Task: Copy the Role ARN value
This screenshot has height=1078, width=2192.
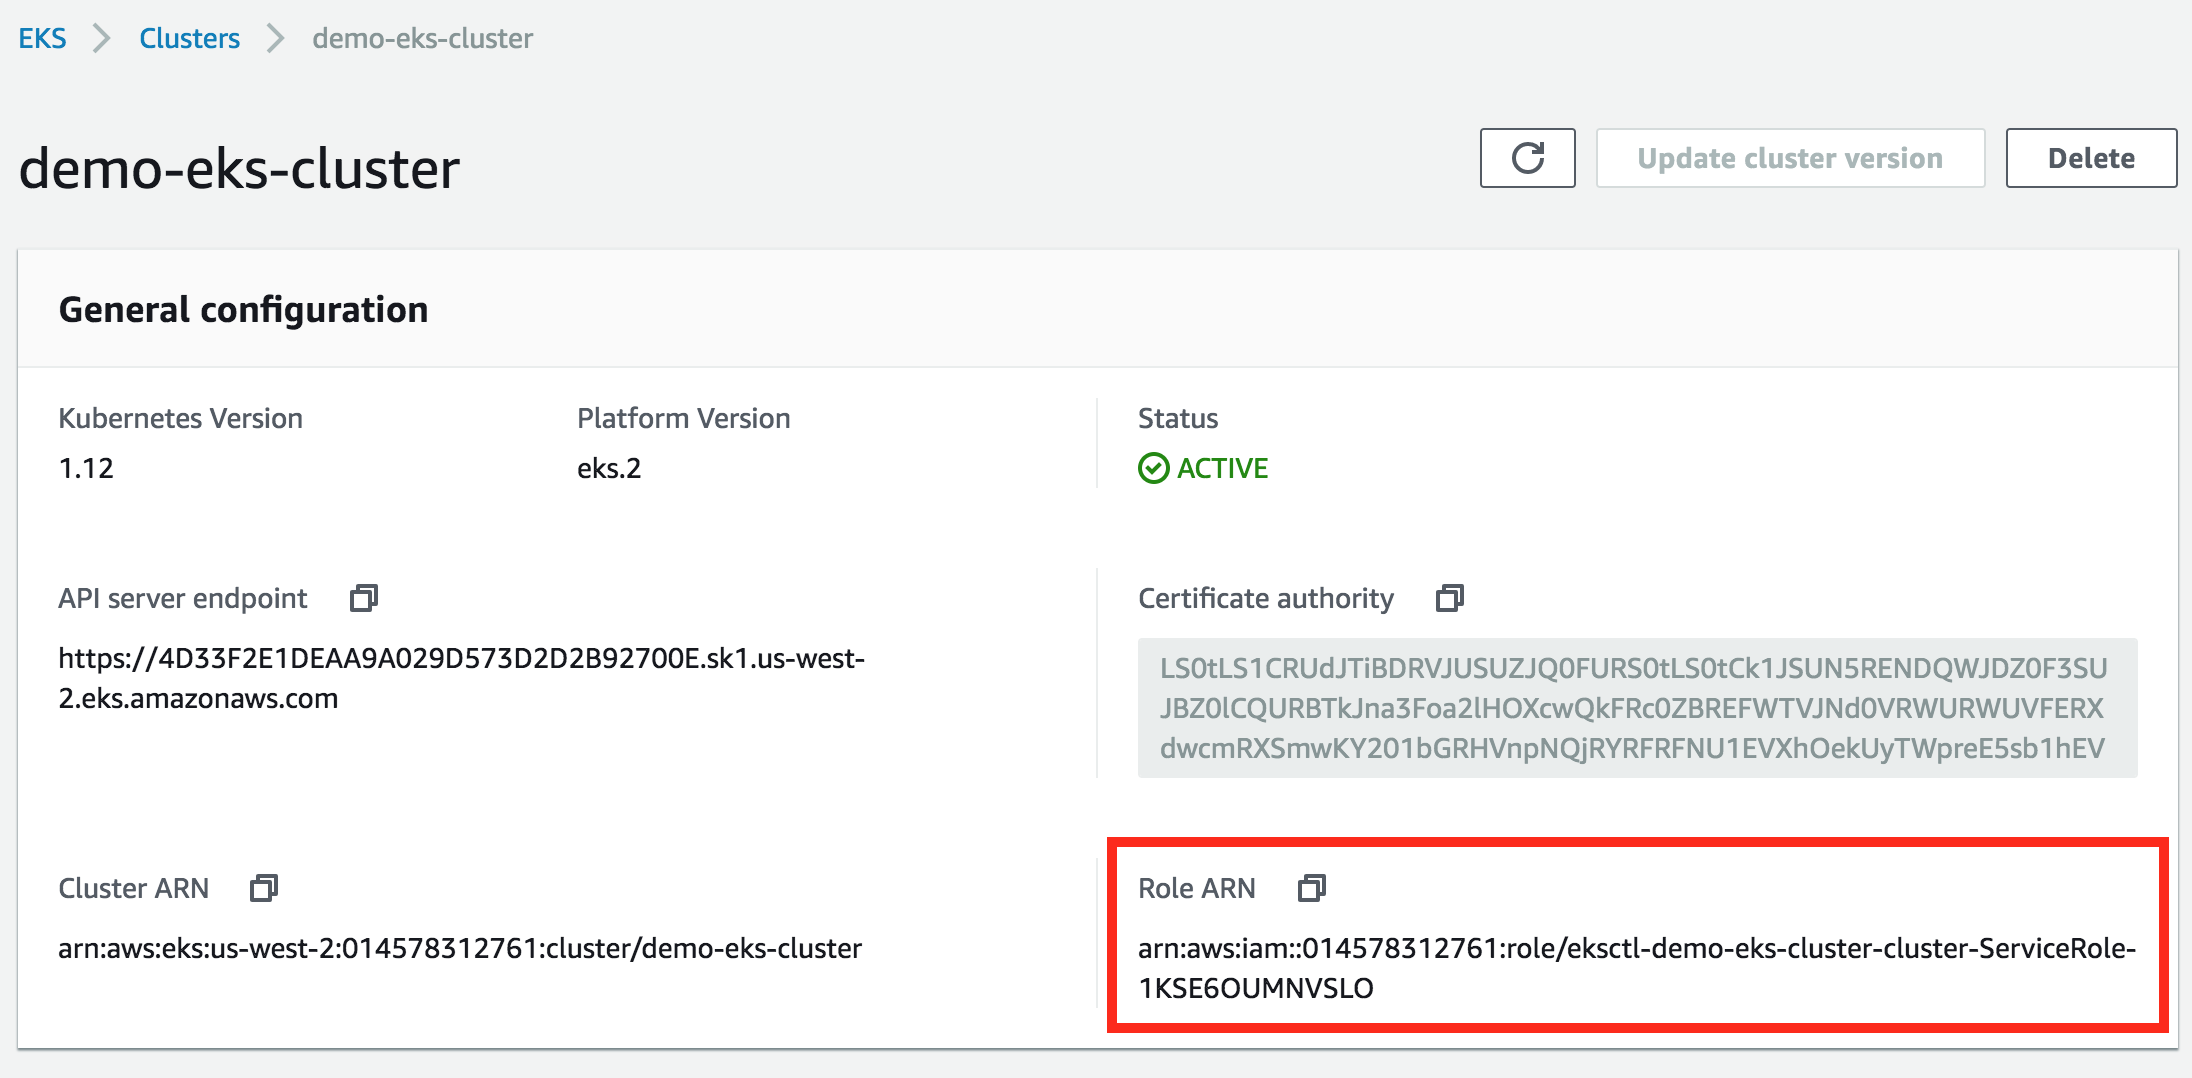Action: pyautogui.click(x=1312, y=888)
